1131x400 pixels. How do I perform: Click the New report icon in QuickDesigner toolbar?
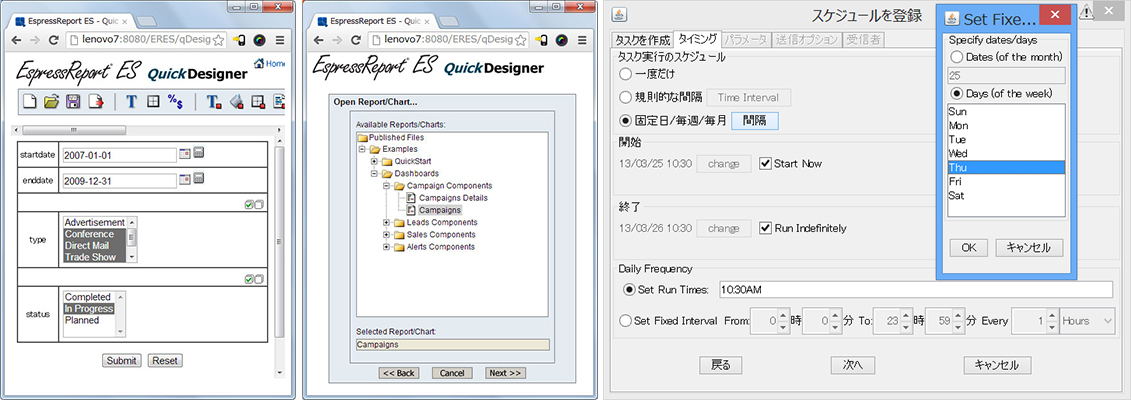tap(30, 102)
